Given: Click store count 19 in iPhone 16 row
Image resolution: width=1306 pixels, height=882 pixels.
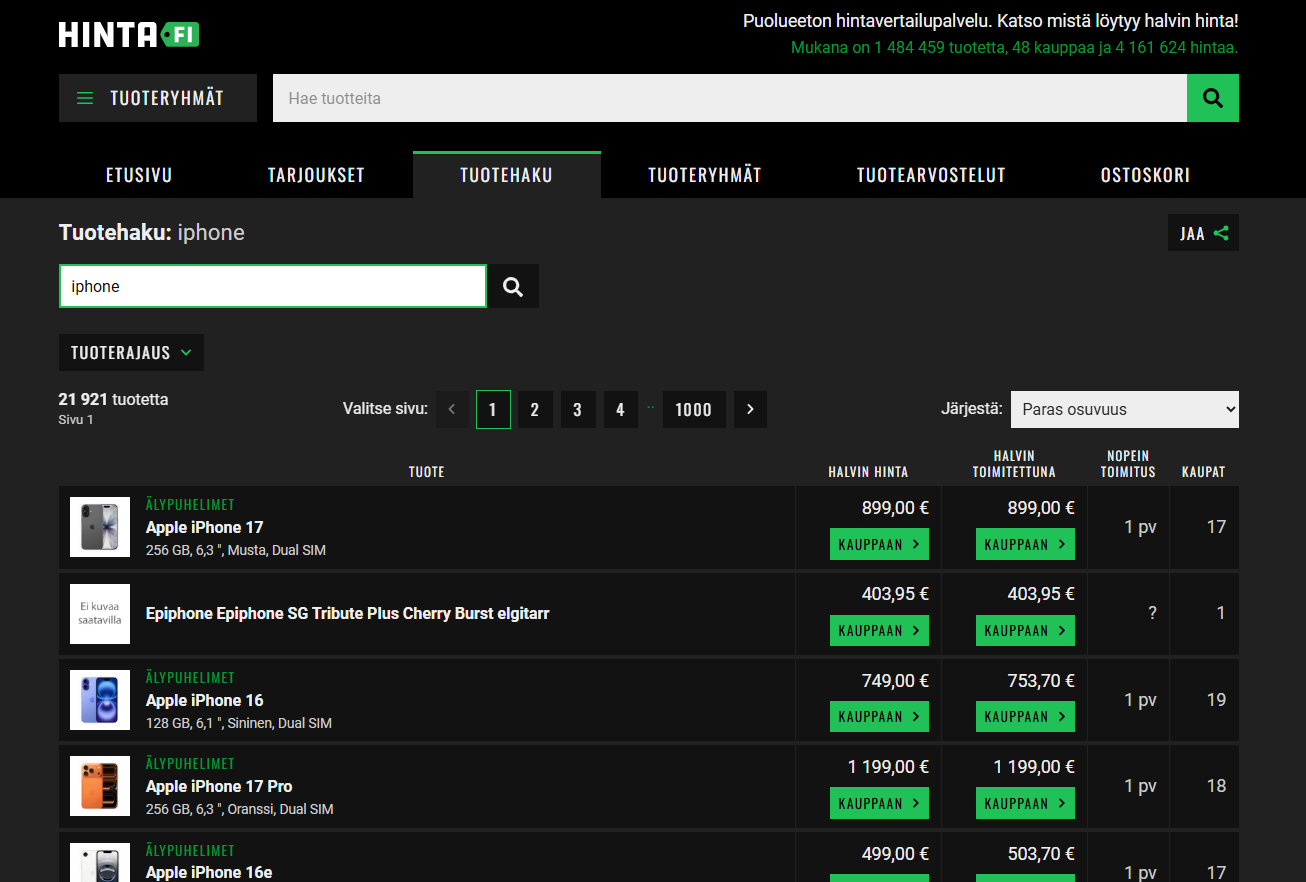Looking at the screenshot, I should click(x=1216, y=700).
